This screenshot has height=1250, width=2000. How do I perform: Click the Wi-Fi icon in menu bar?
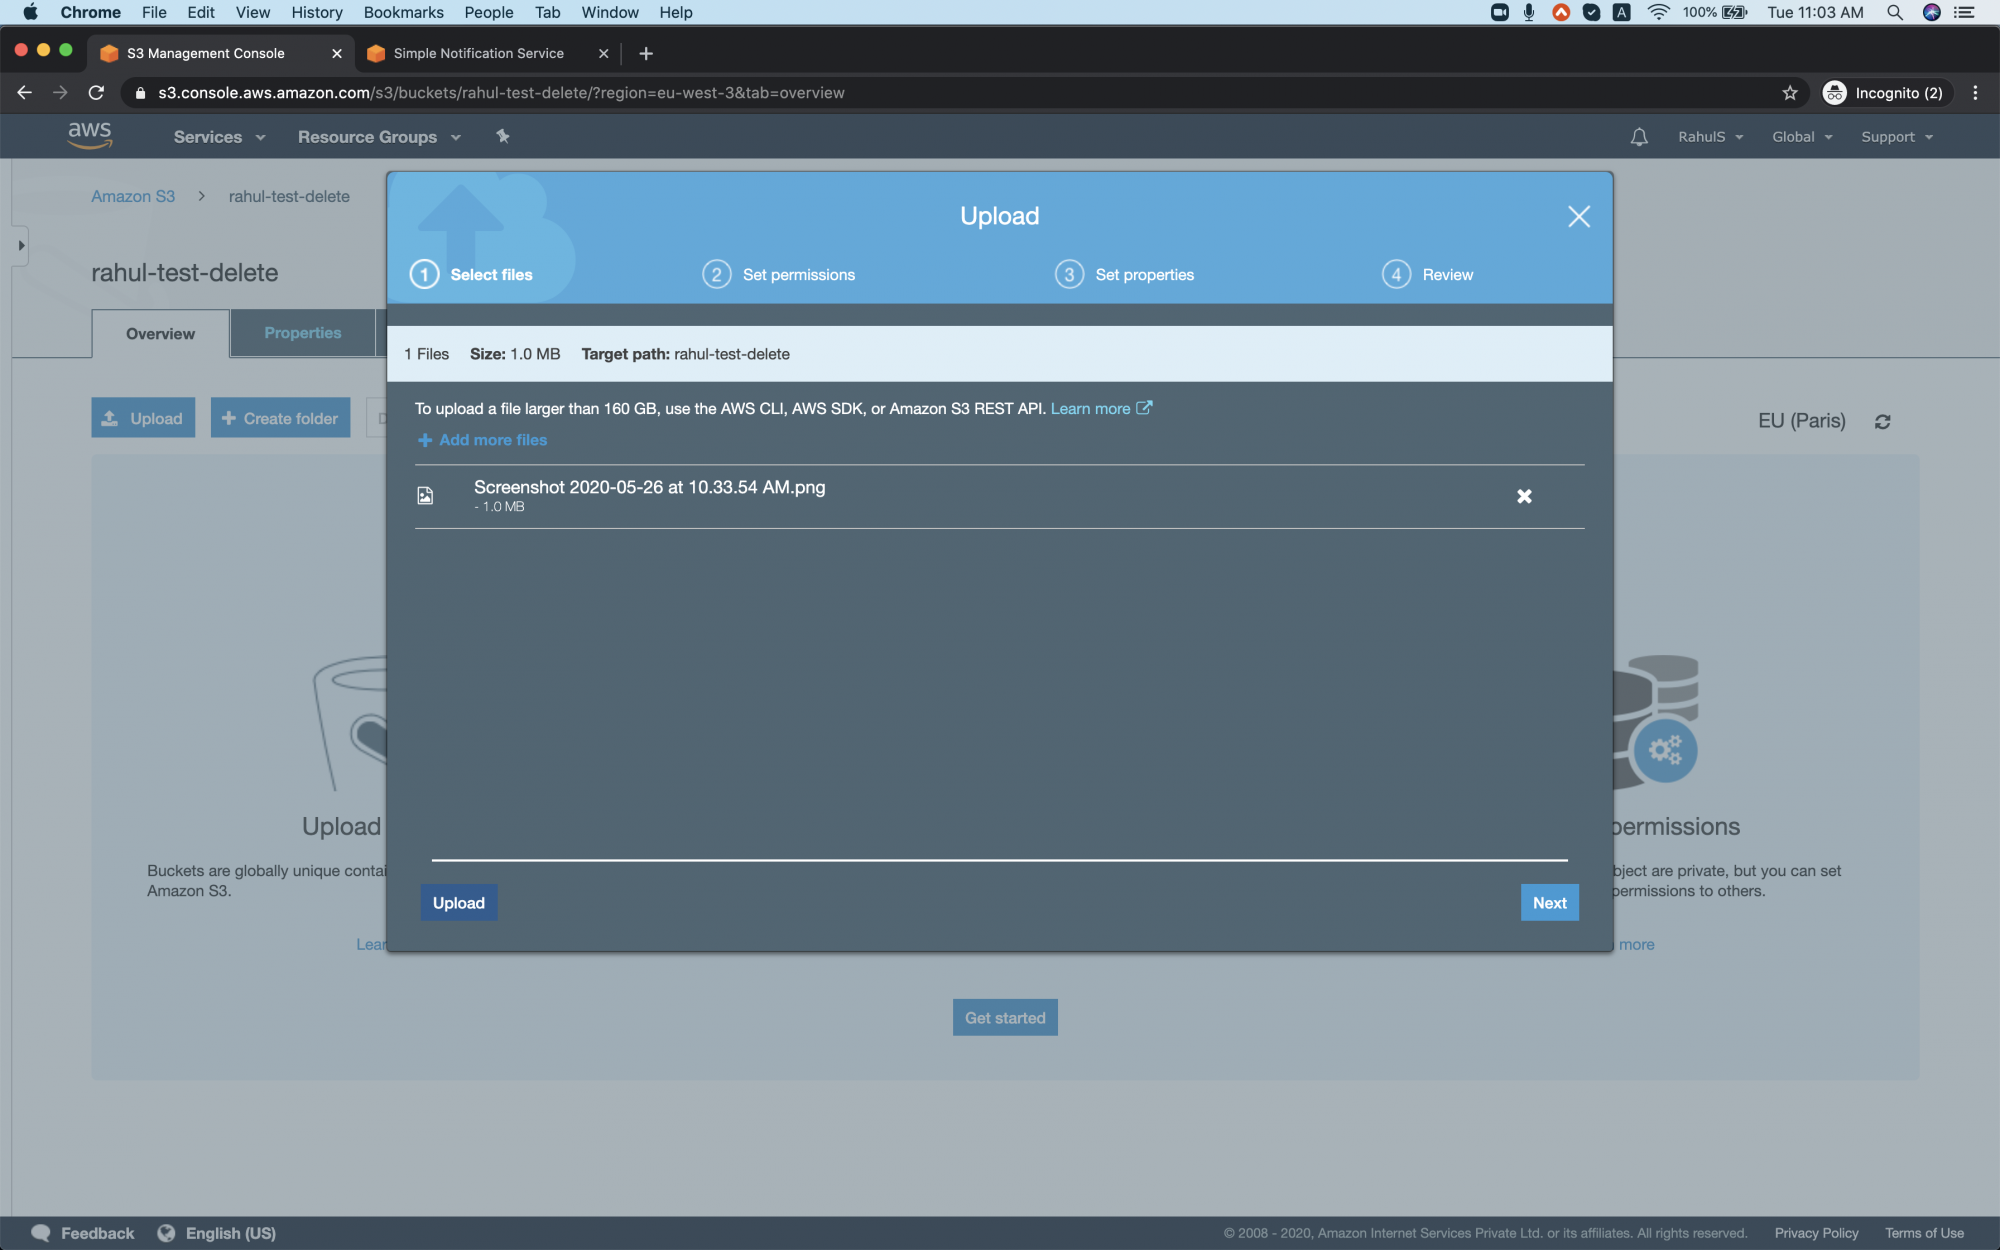click(1658, 12)
